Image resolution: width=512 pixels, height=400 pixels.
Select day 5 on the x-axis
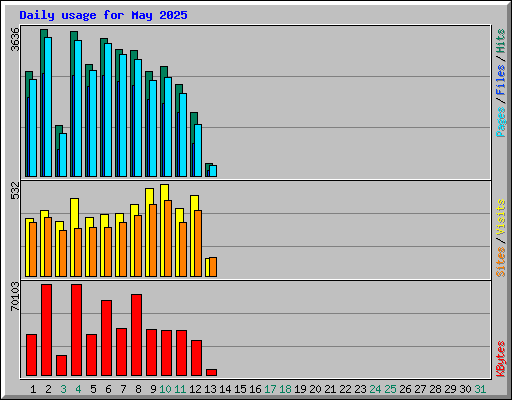[x=93, y=389]
